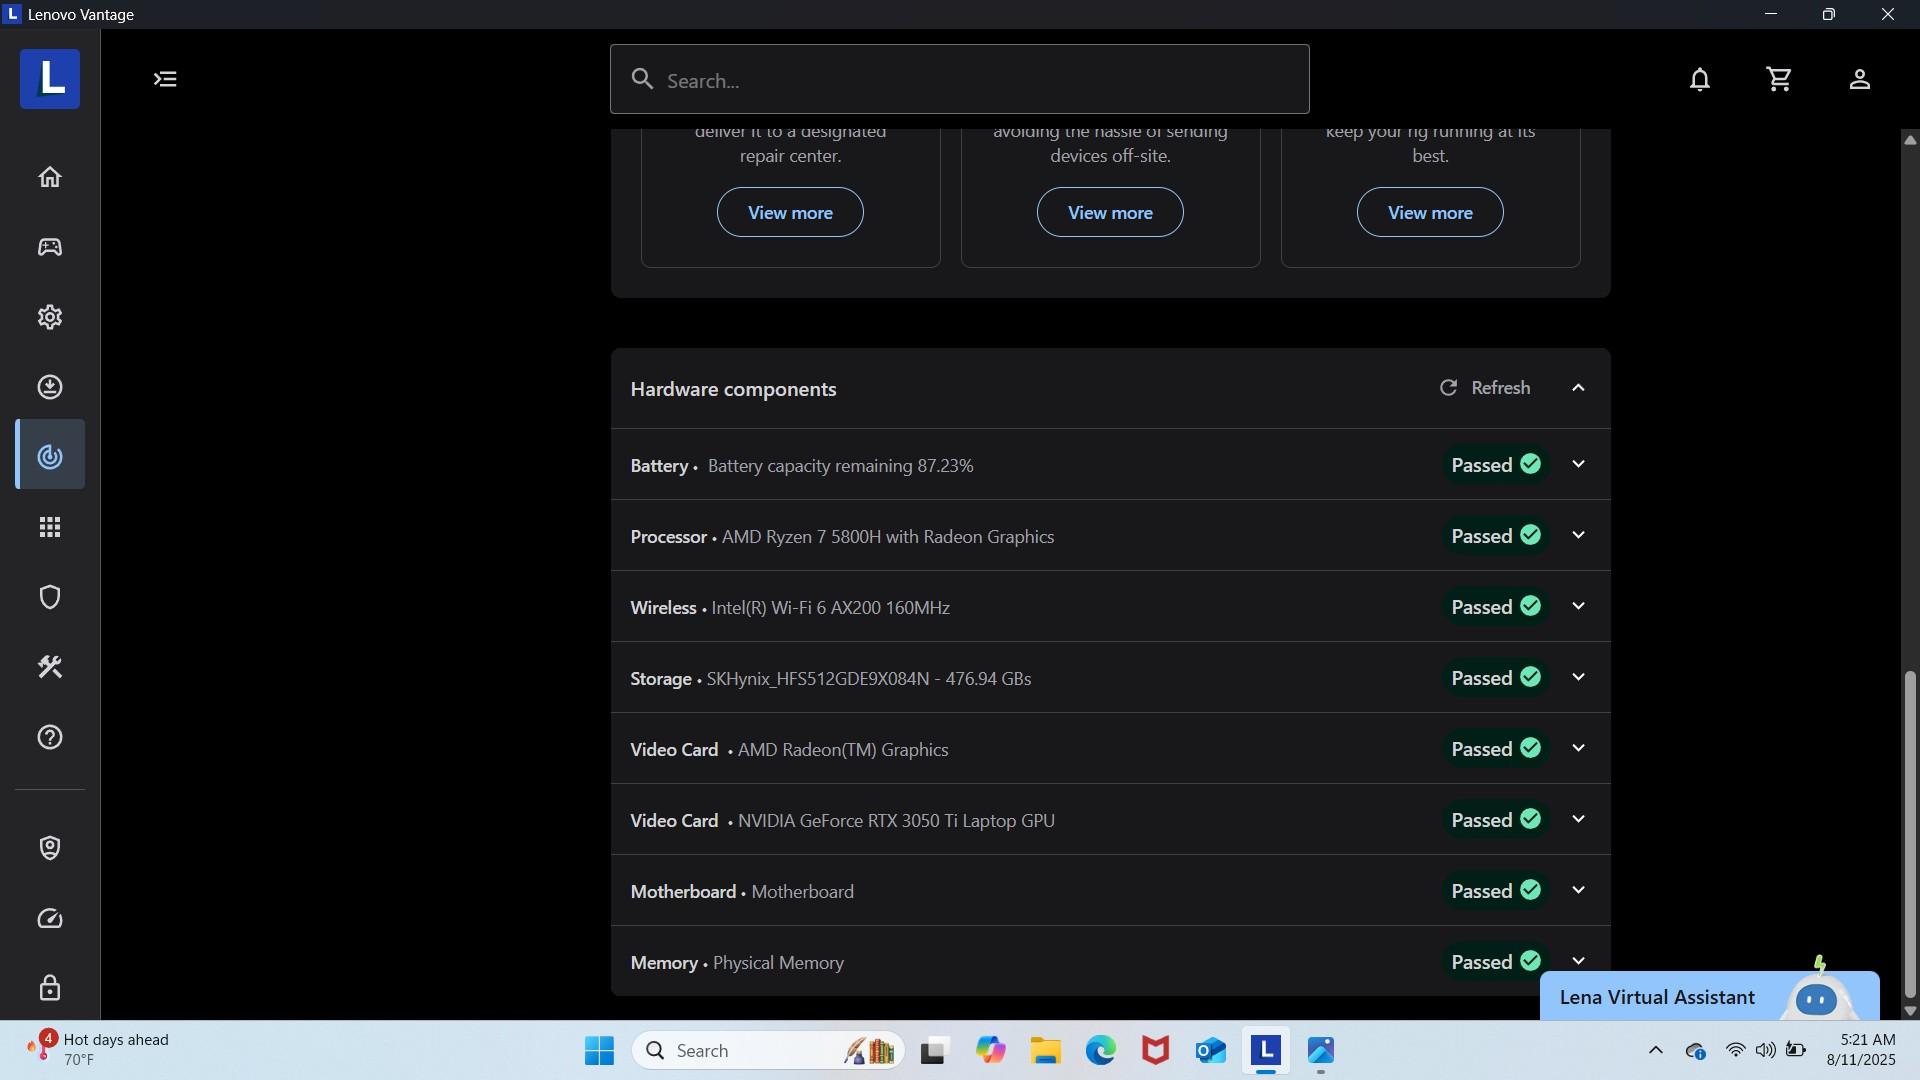Click the rig running View more button

pyautogui.click(x=1430, y=212)
